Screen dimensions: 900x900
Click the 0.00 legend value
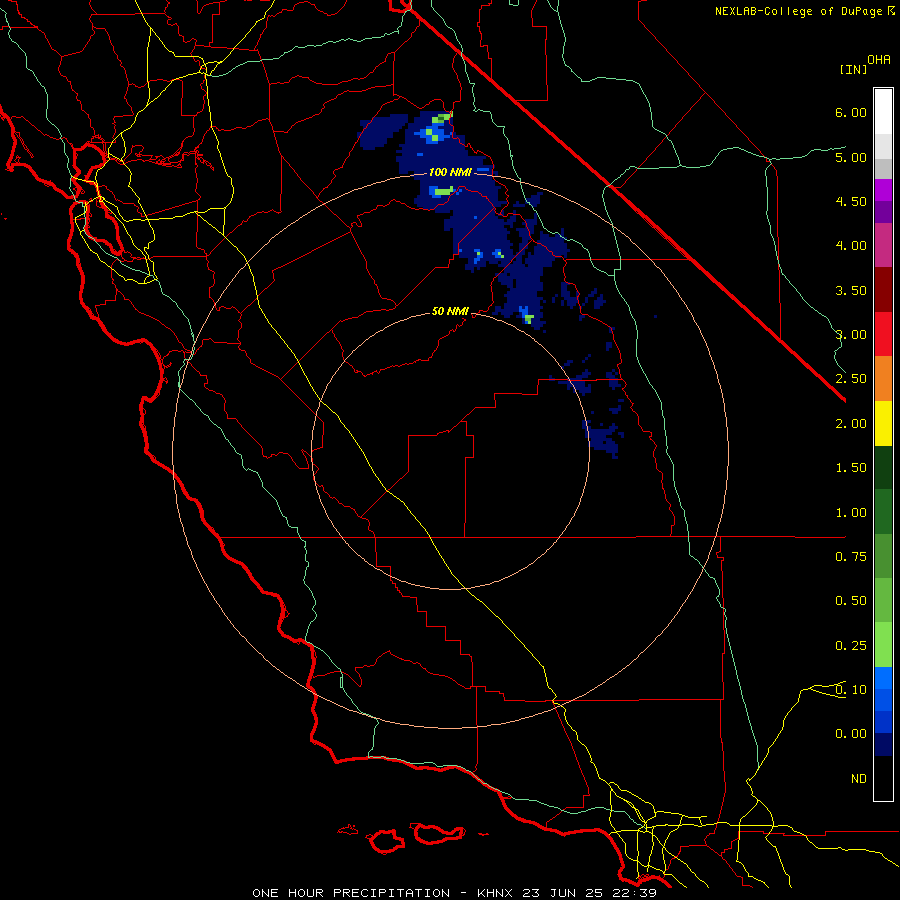[x=851, y=734]
